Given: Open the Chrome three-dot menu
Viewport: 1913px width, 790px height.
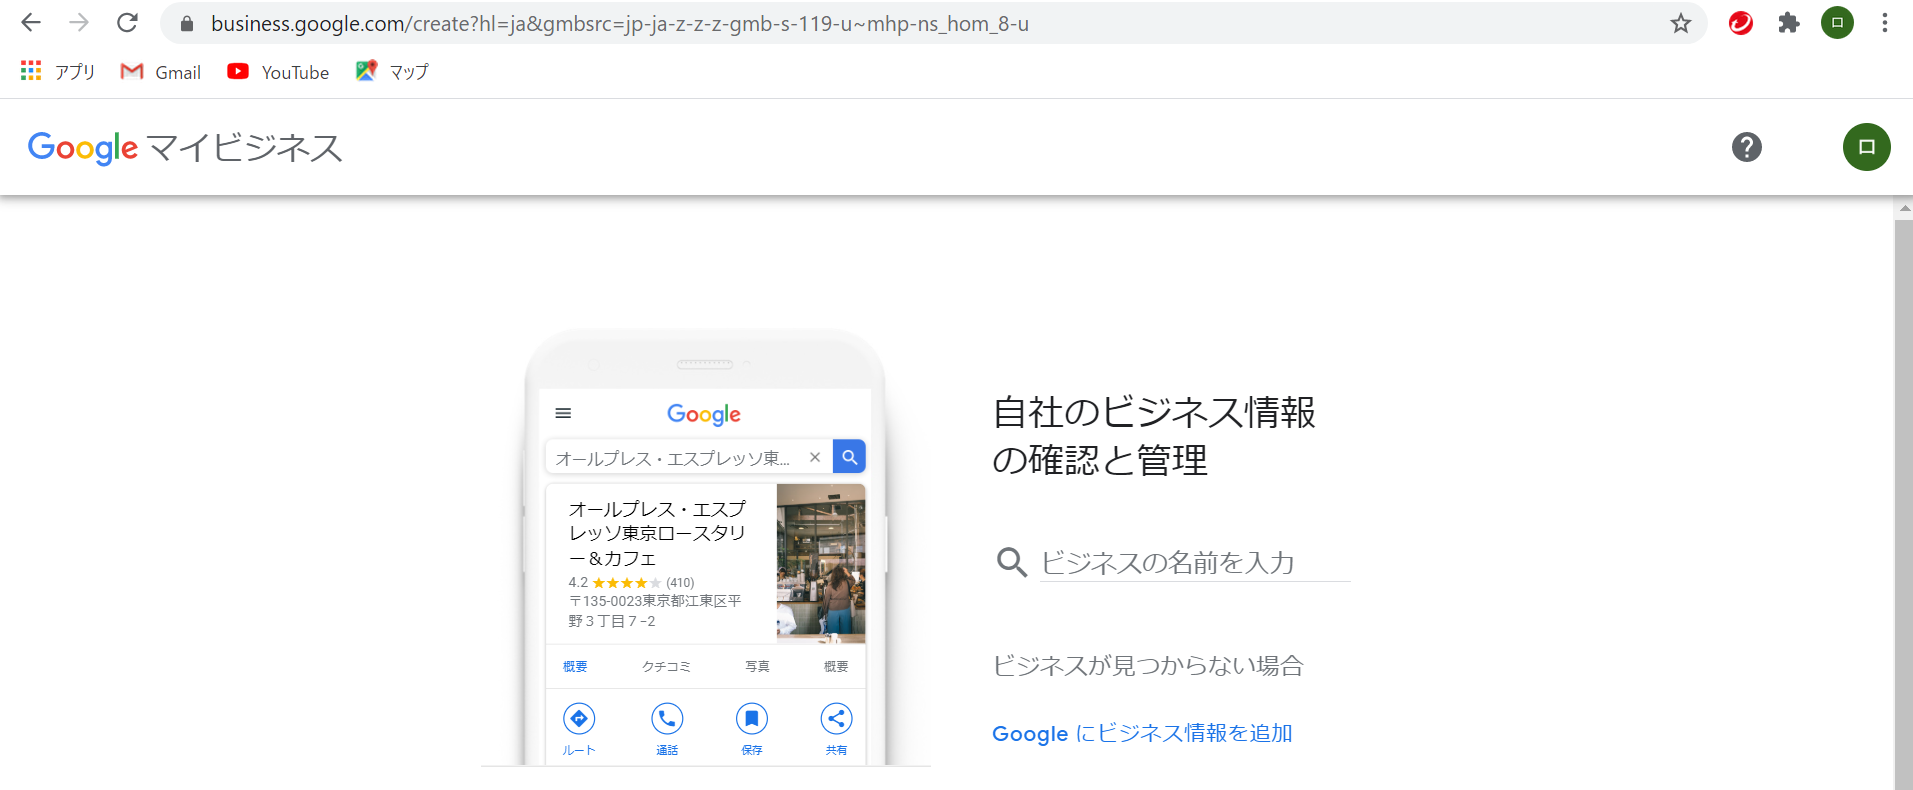Looking at the screenshot, I should click(1884, 23).
